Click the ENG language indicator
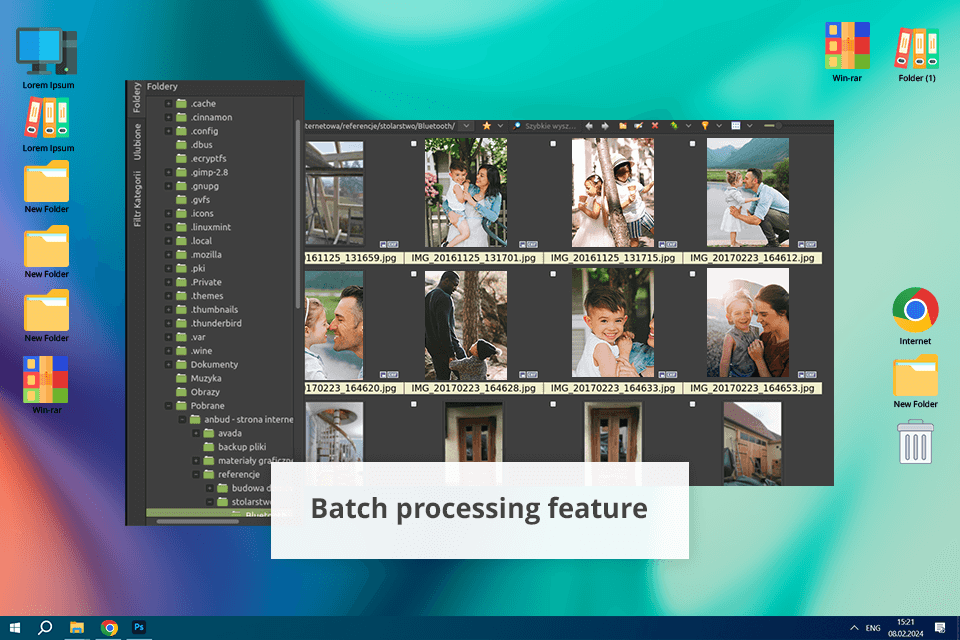The image size is (960, 640). pos(873,628)
